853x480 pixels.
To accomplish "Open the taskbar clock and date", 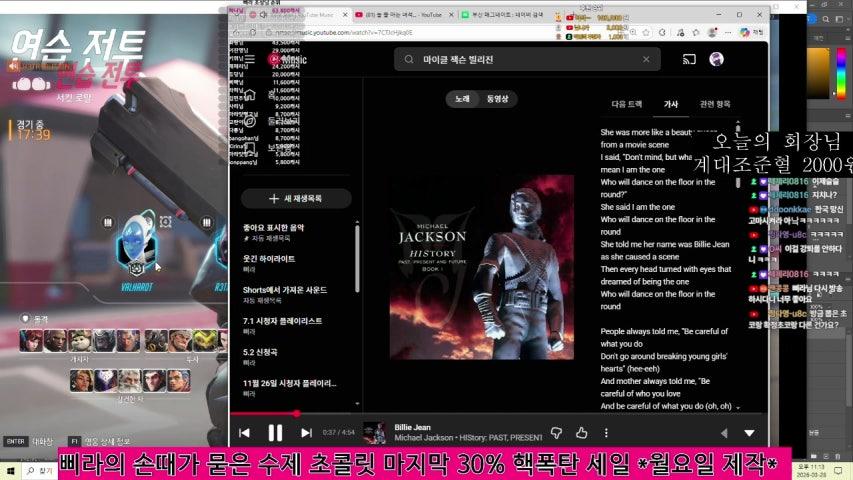I will pyautogui.click(x=811, y=471).
